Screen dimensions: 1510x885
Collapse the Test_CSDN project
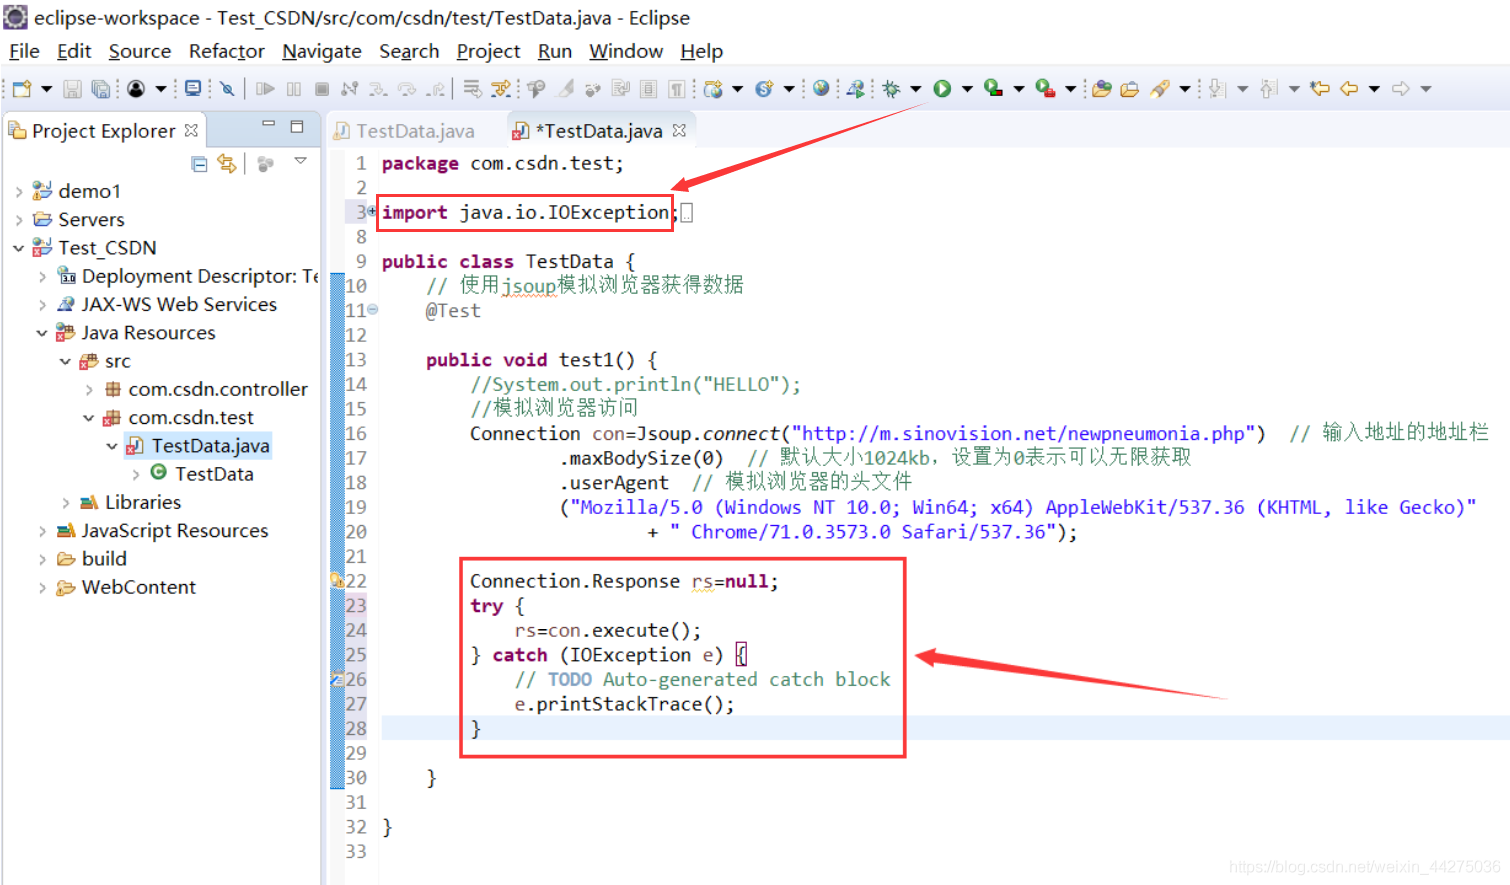[19, 247]
